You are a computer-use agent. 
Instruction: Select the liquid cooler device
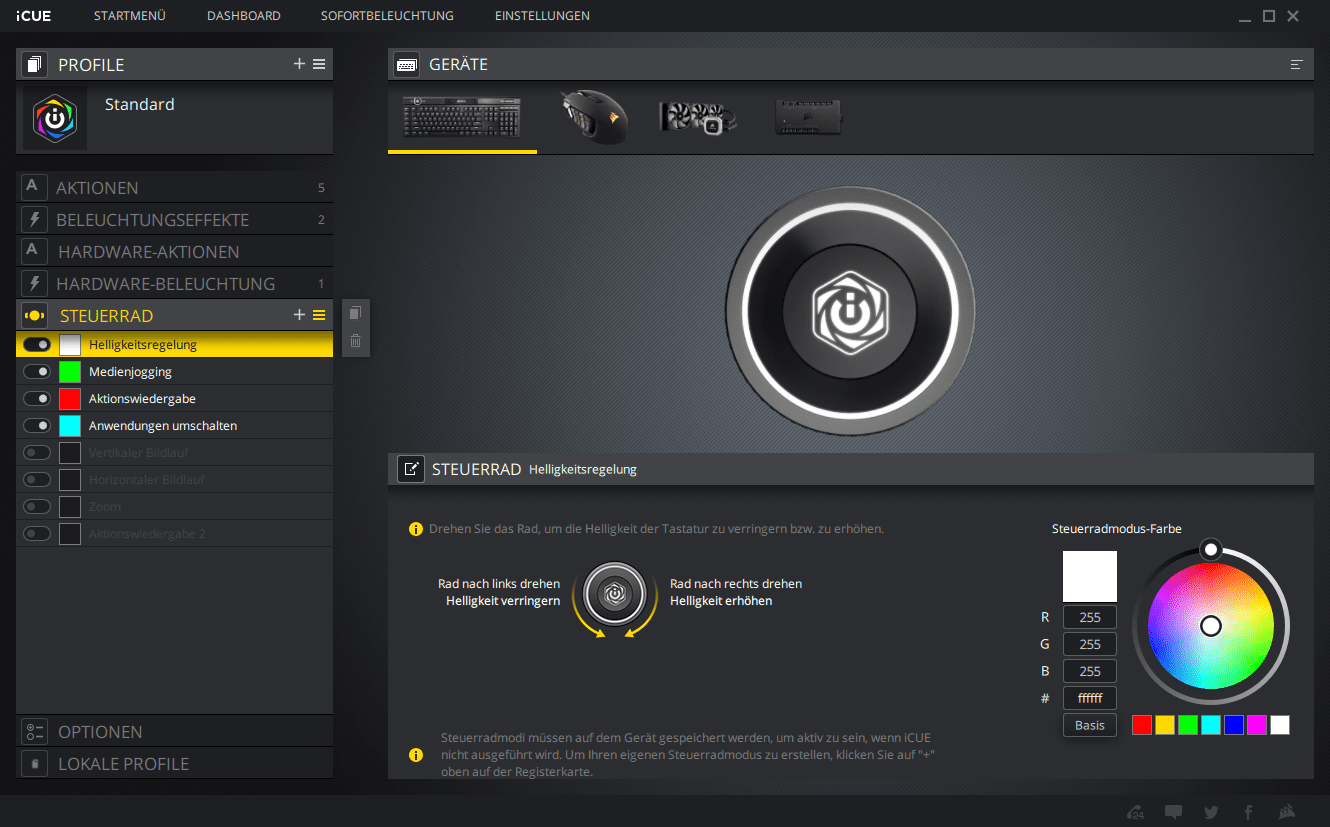click(x=698, y=117)
